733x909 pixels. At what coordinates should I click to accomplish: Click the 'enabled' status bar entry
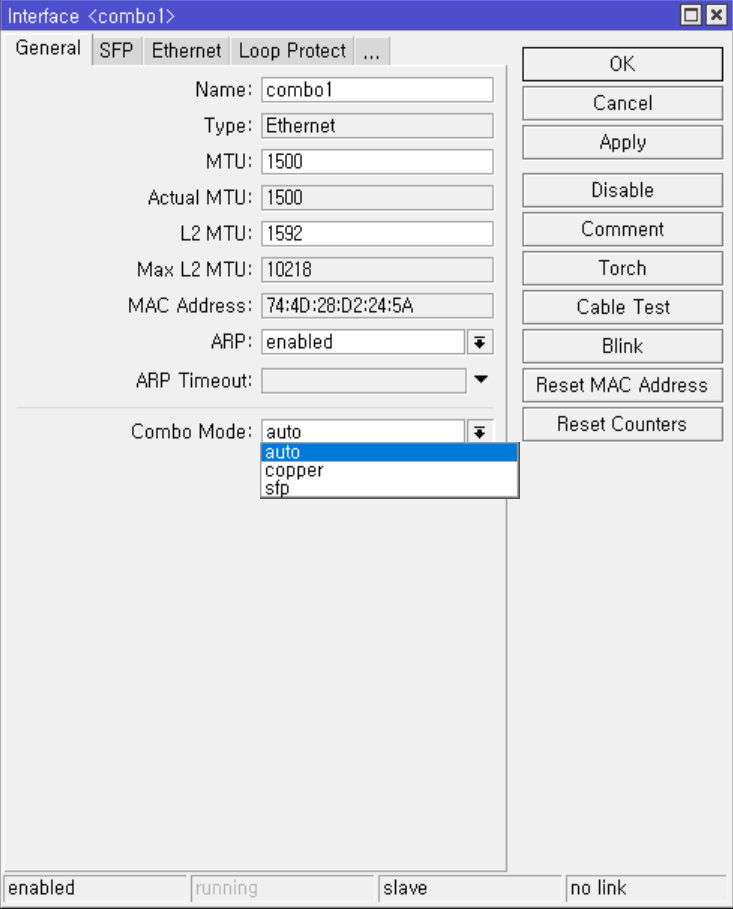[95, 888]
